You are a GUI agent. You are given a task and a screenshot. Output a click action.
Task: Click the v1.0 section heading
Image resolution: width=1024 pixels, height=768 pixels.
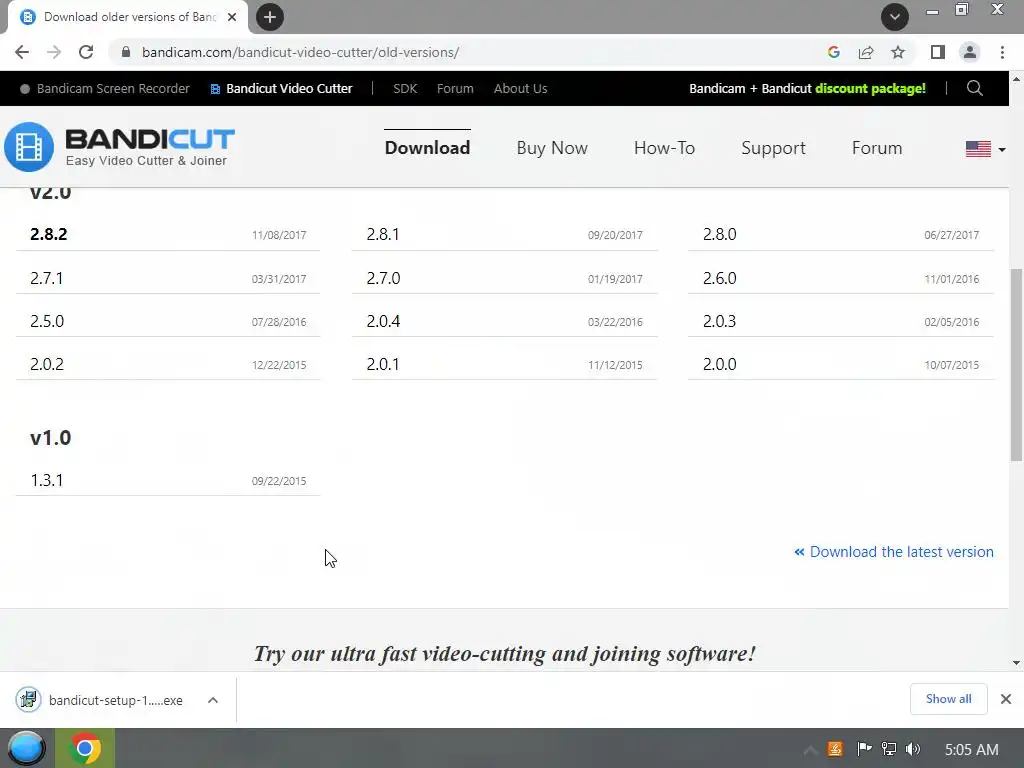tap(50, 438)
